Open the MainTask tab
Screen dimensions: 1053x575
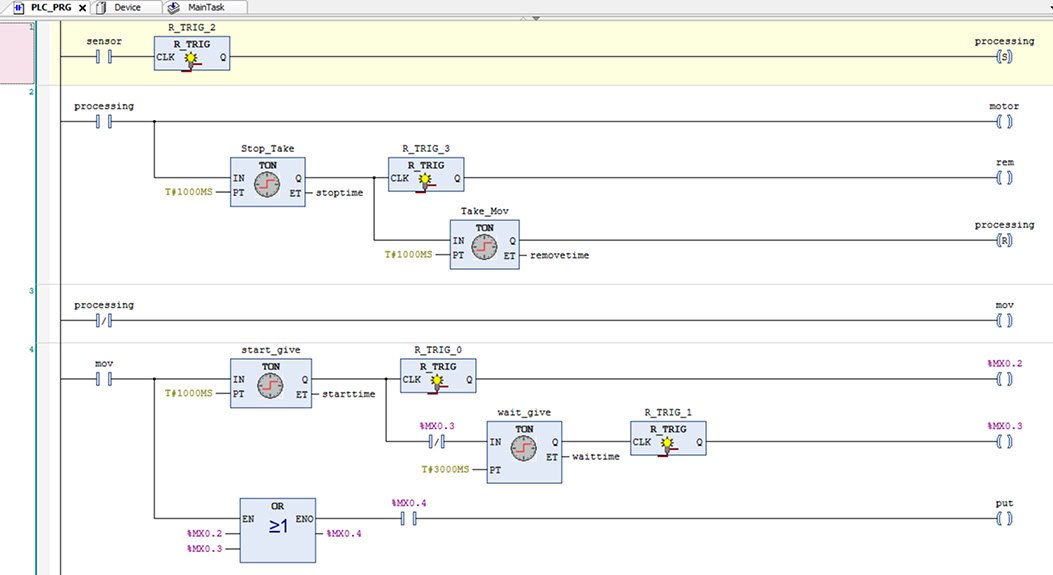pos(205,7)
